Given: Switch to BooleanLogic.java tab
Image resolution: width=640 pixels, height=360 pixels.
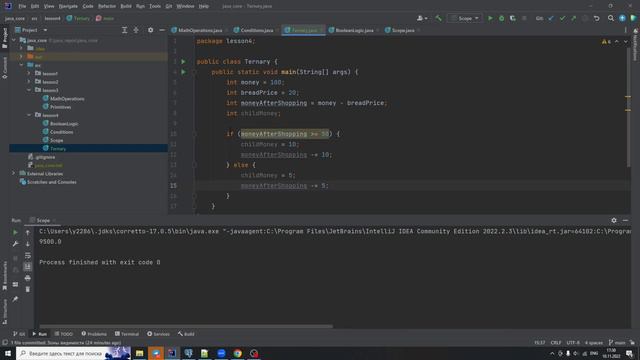Looking at the screenshot, I should (354, 30).
